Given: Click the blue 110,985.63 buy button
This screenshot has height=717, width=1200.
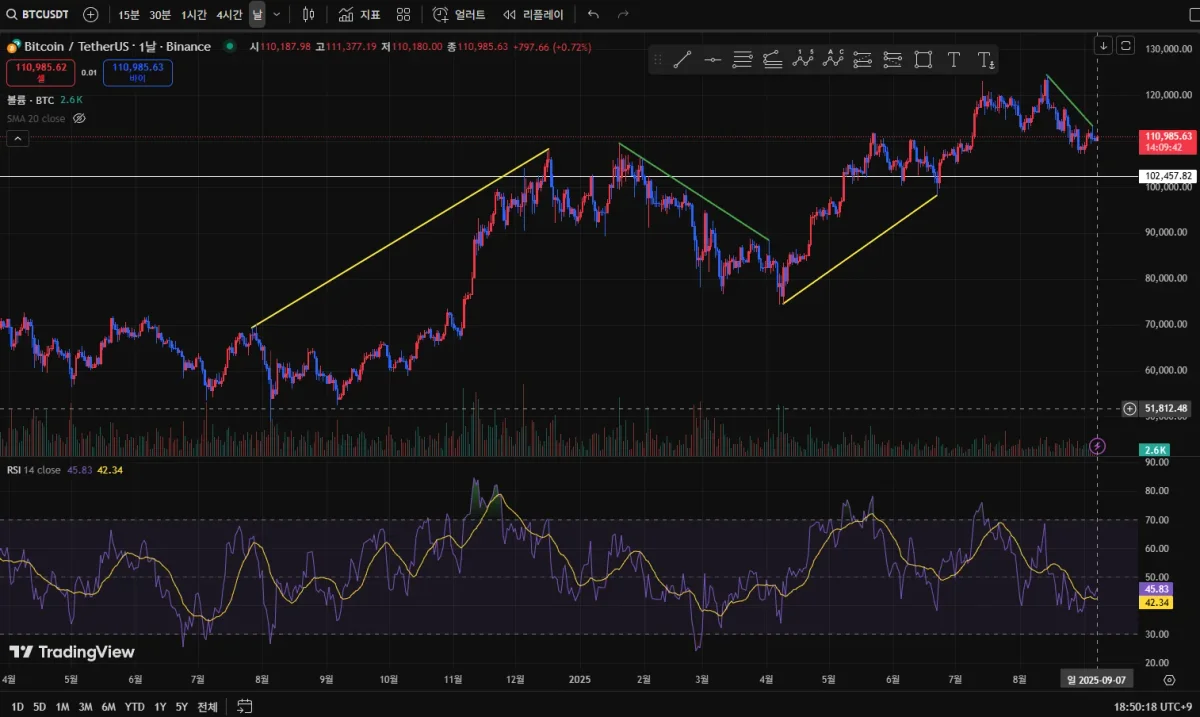Looking at the screenshot, I should [138, 71].
